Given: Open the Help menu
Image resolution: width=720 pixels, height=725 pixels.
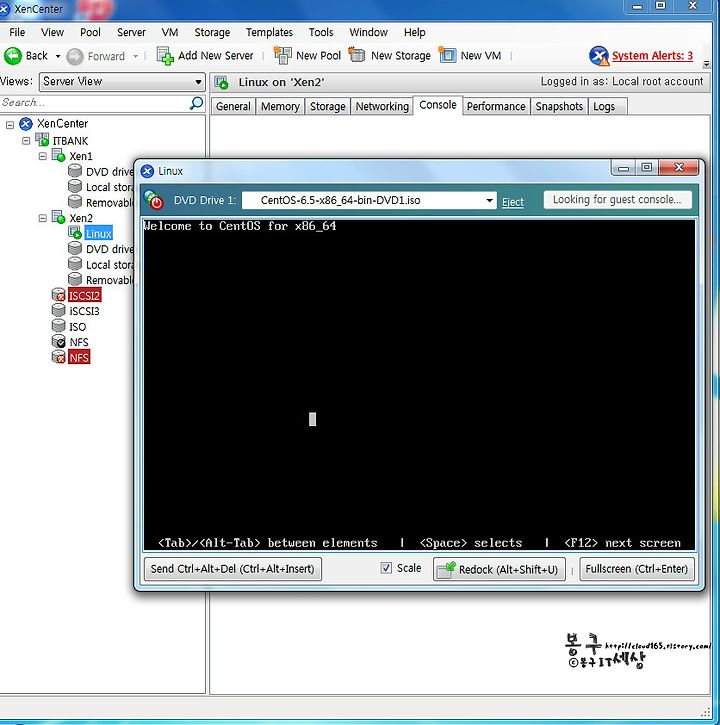Looking at the screenshot, I should tap(414, 32).
